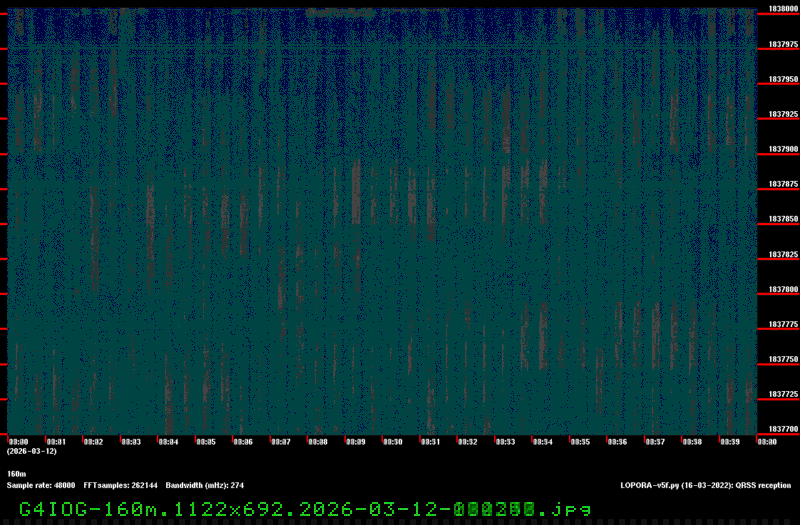
Task: Select the 1837850 frequency scale marker
Action: [783, 219]
